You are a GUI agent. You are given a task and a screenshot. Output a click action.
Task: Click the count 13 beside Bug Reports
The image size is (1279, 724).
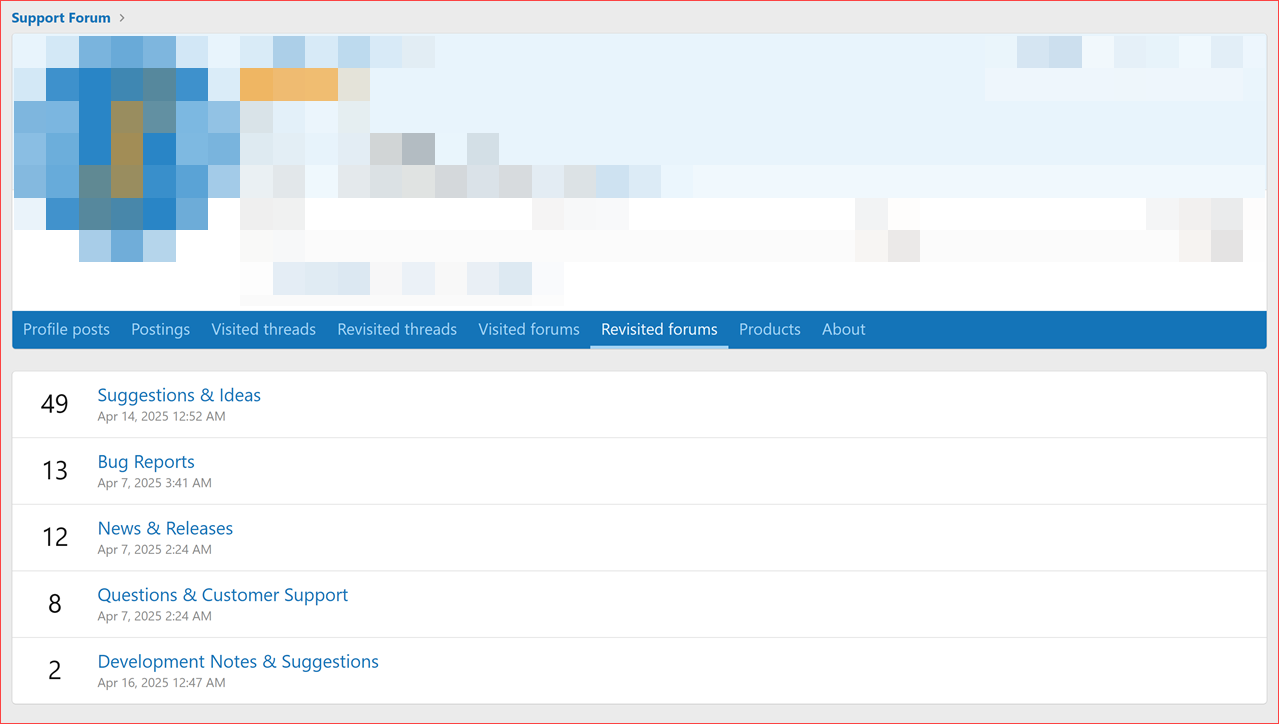(54, 470)
